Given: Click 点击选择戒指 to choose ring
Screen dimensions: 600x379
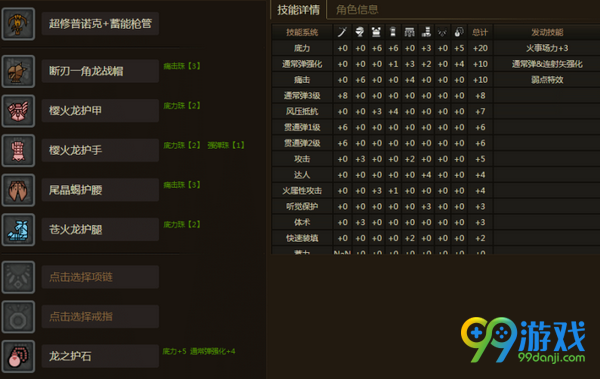Looking at the screenshot, I should (100, 317).
